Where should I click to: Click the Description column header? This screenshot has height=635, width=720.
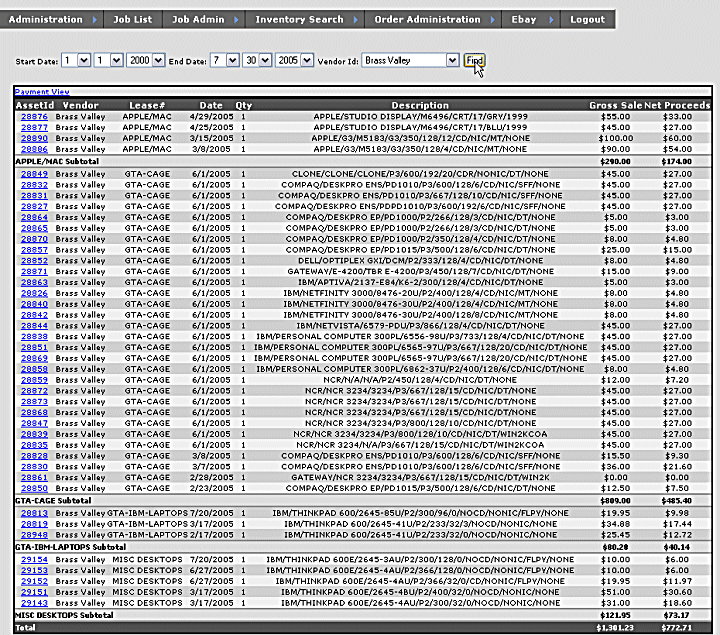420,105
